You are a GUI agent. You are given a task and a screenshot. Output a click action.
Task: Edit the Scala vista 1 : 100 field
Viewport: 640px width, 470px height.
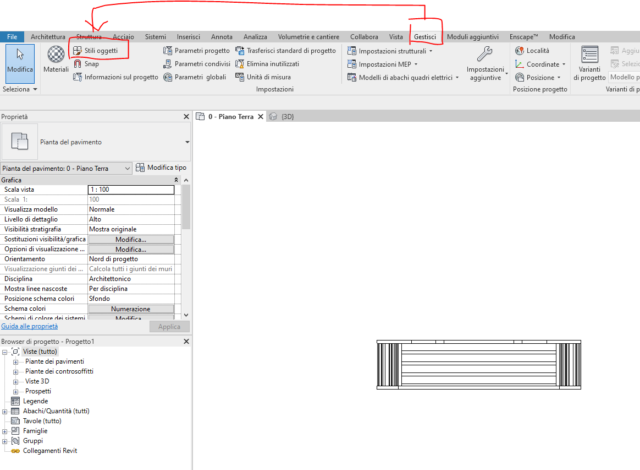click(x=131, y=190)
